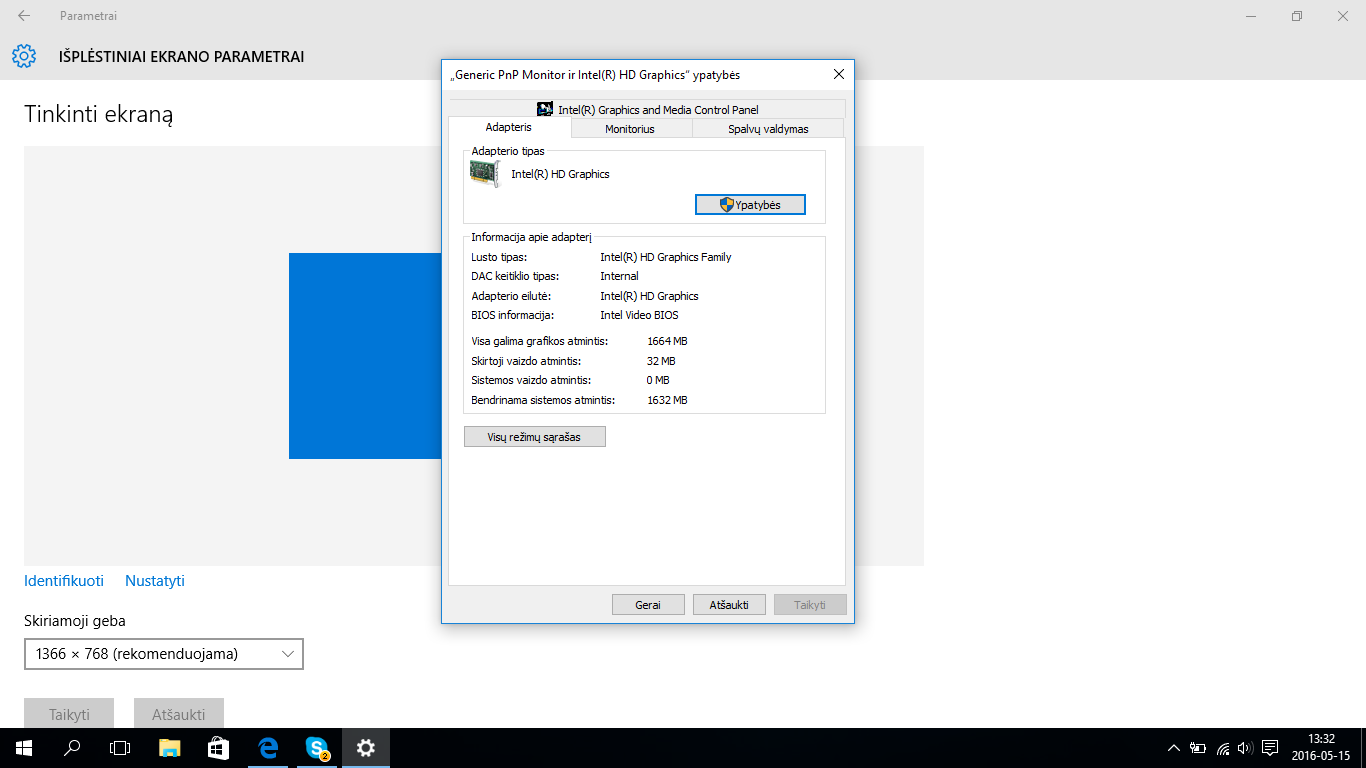Open Skype from the taskbar

pyautogui.click(x=317, y=747)
